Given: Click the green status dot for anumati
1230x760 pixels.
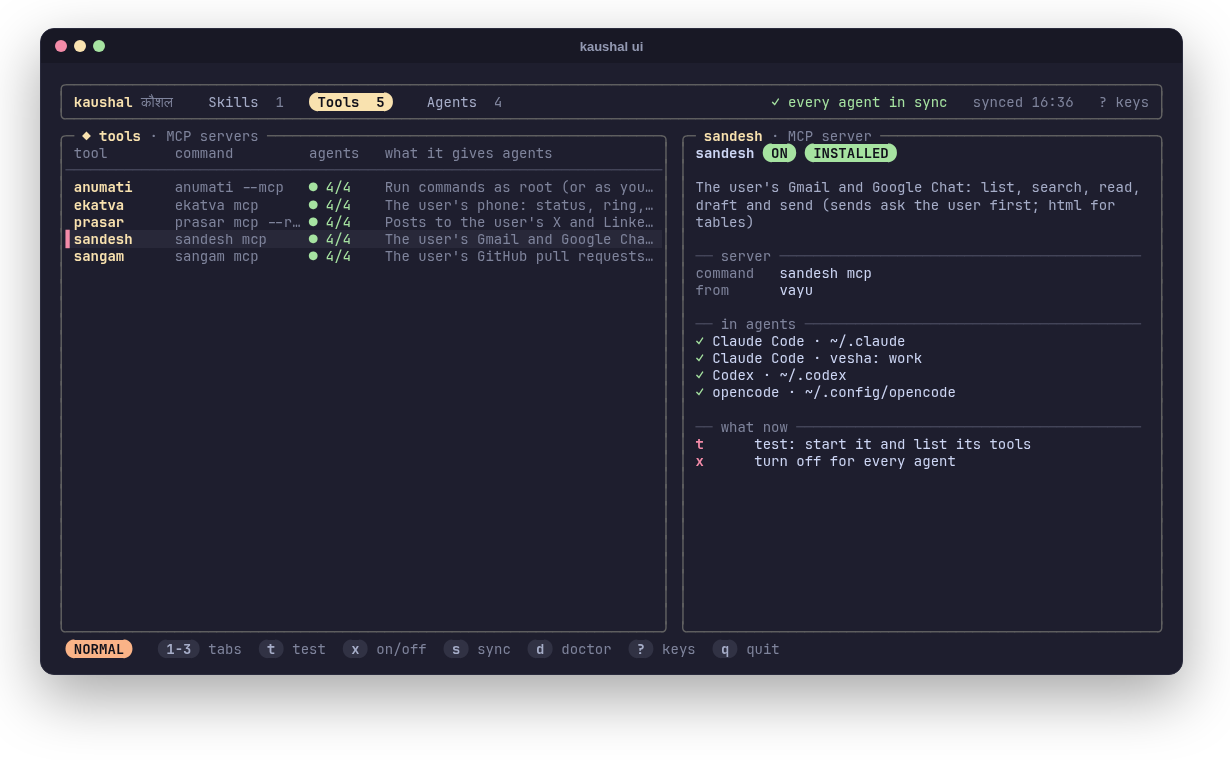Looking at the screenshot, I should pos(313,187).
